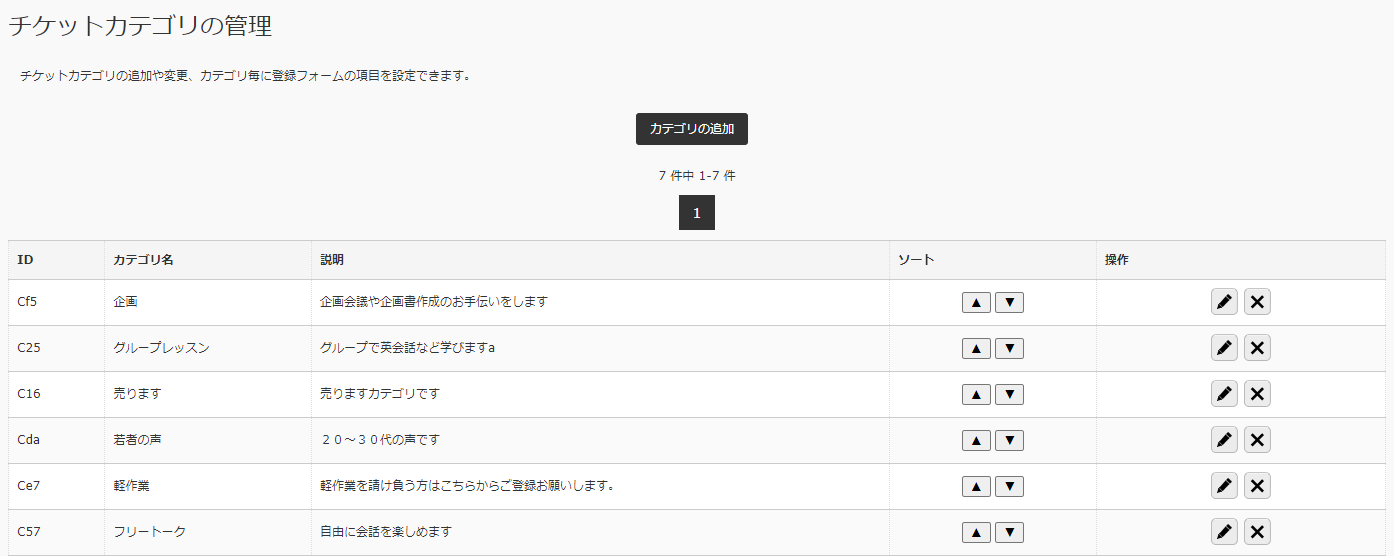This screenshot has width=1394, height=556.
Task: Edit the 企画 category with pencil icon
Action: click(x=1224, y=302)
